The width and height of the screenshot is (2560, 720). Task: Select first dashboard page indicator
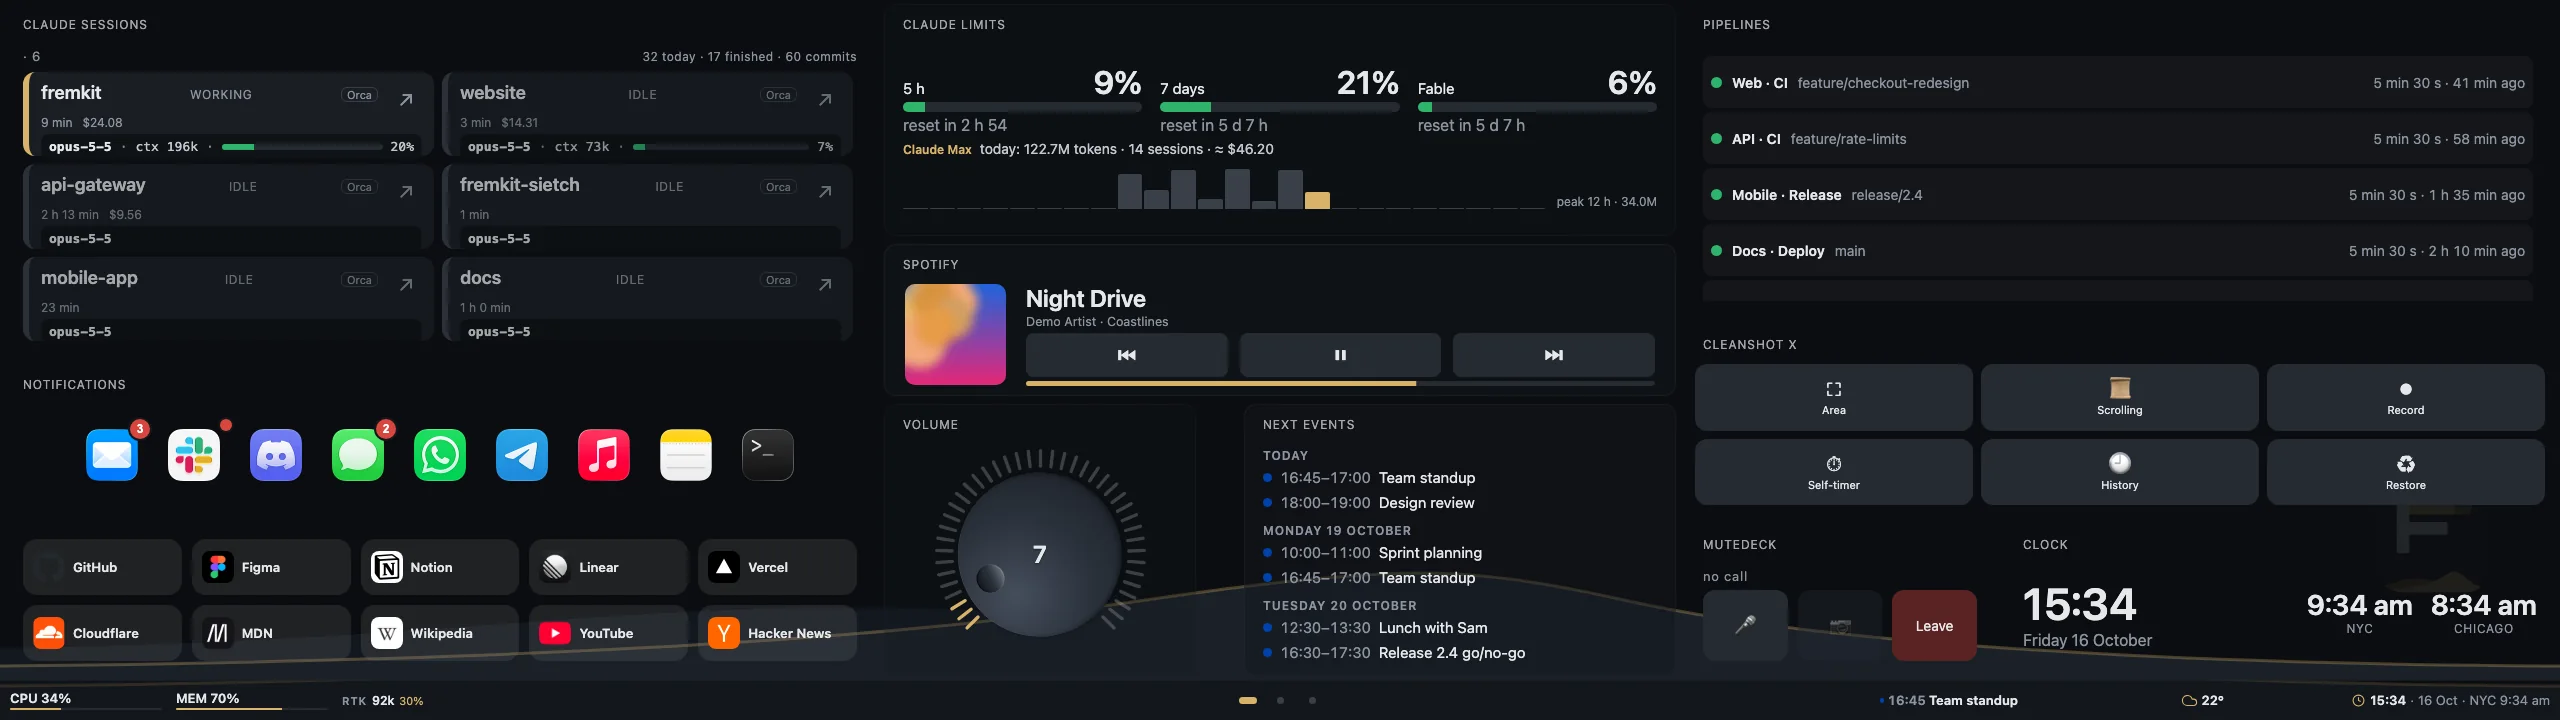click(x=1248, y=700)
